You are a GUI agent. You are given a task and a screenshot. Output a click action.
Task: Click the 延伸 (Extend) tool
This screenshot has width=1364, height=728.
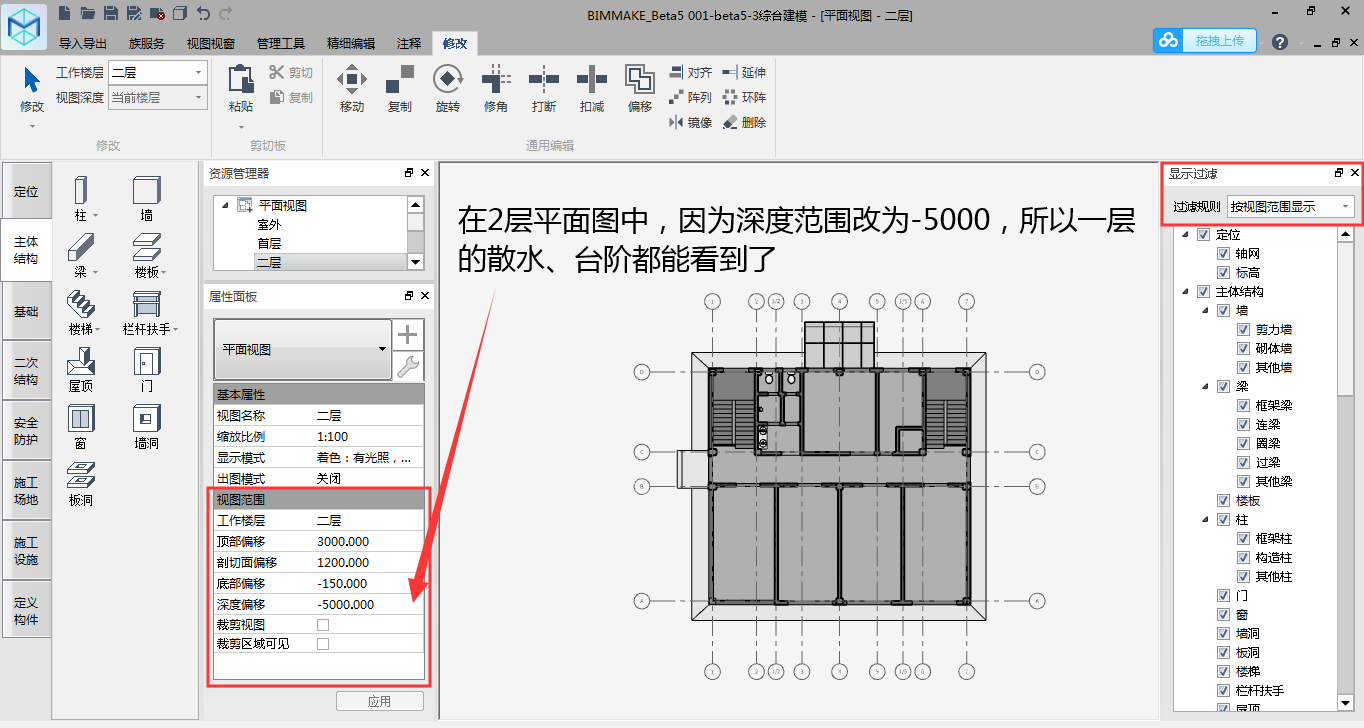pos(744,73)
